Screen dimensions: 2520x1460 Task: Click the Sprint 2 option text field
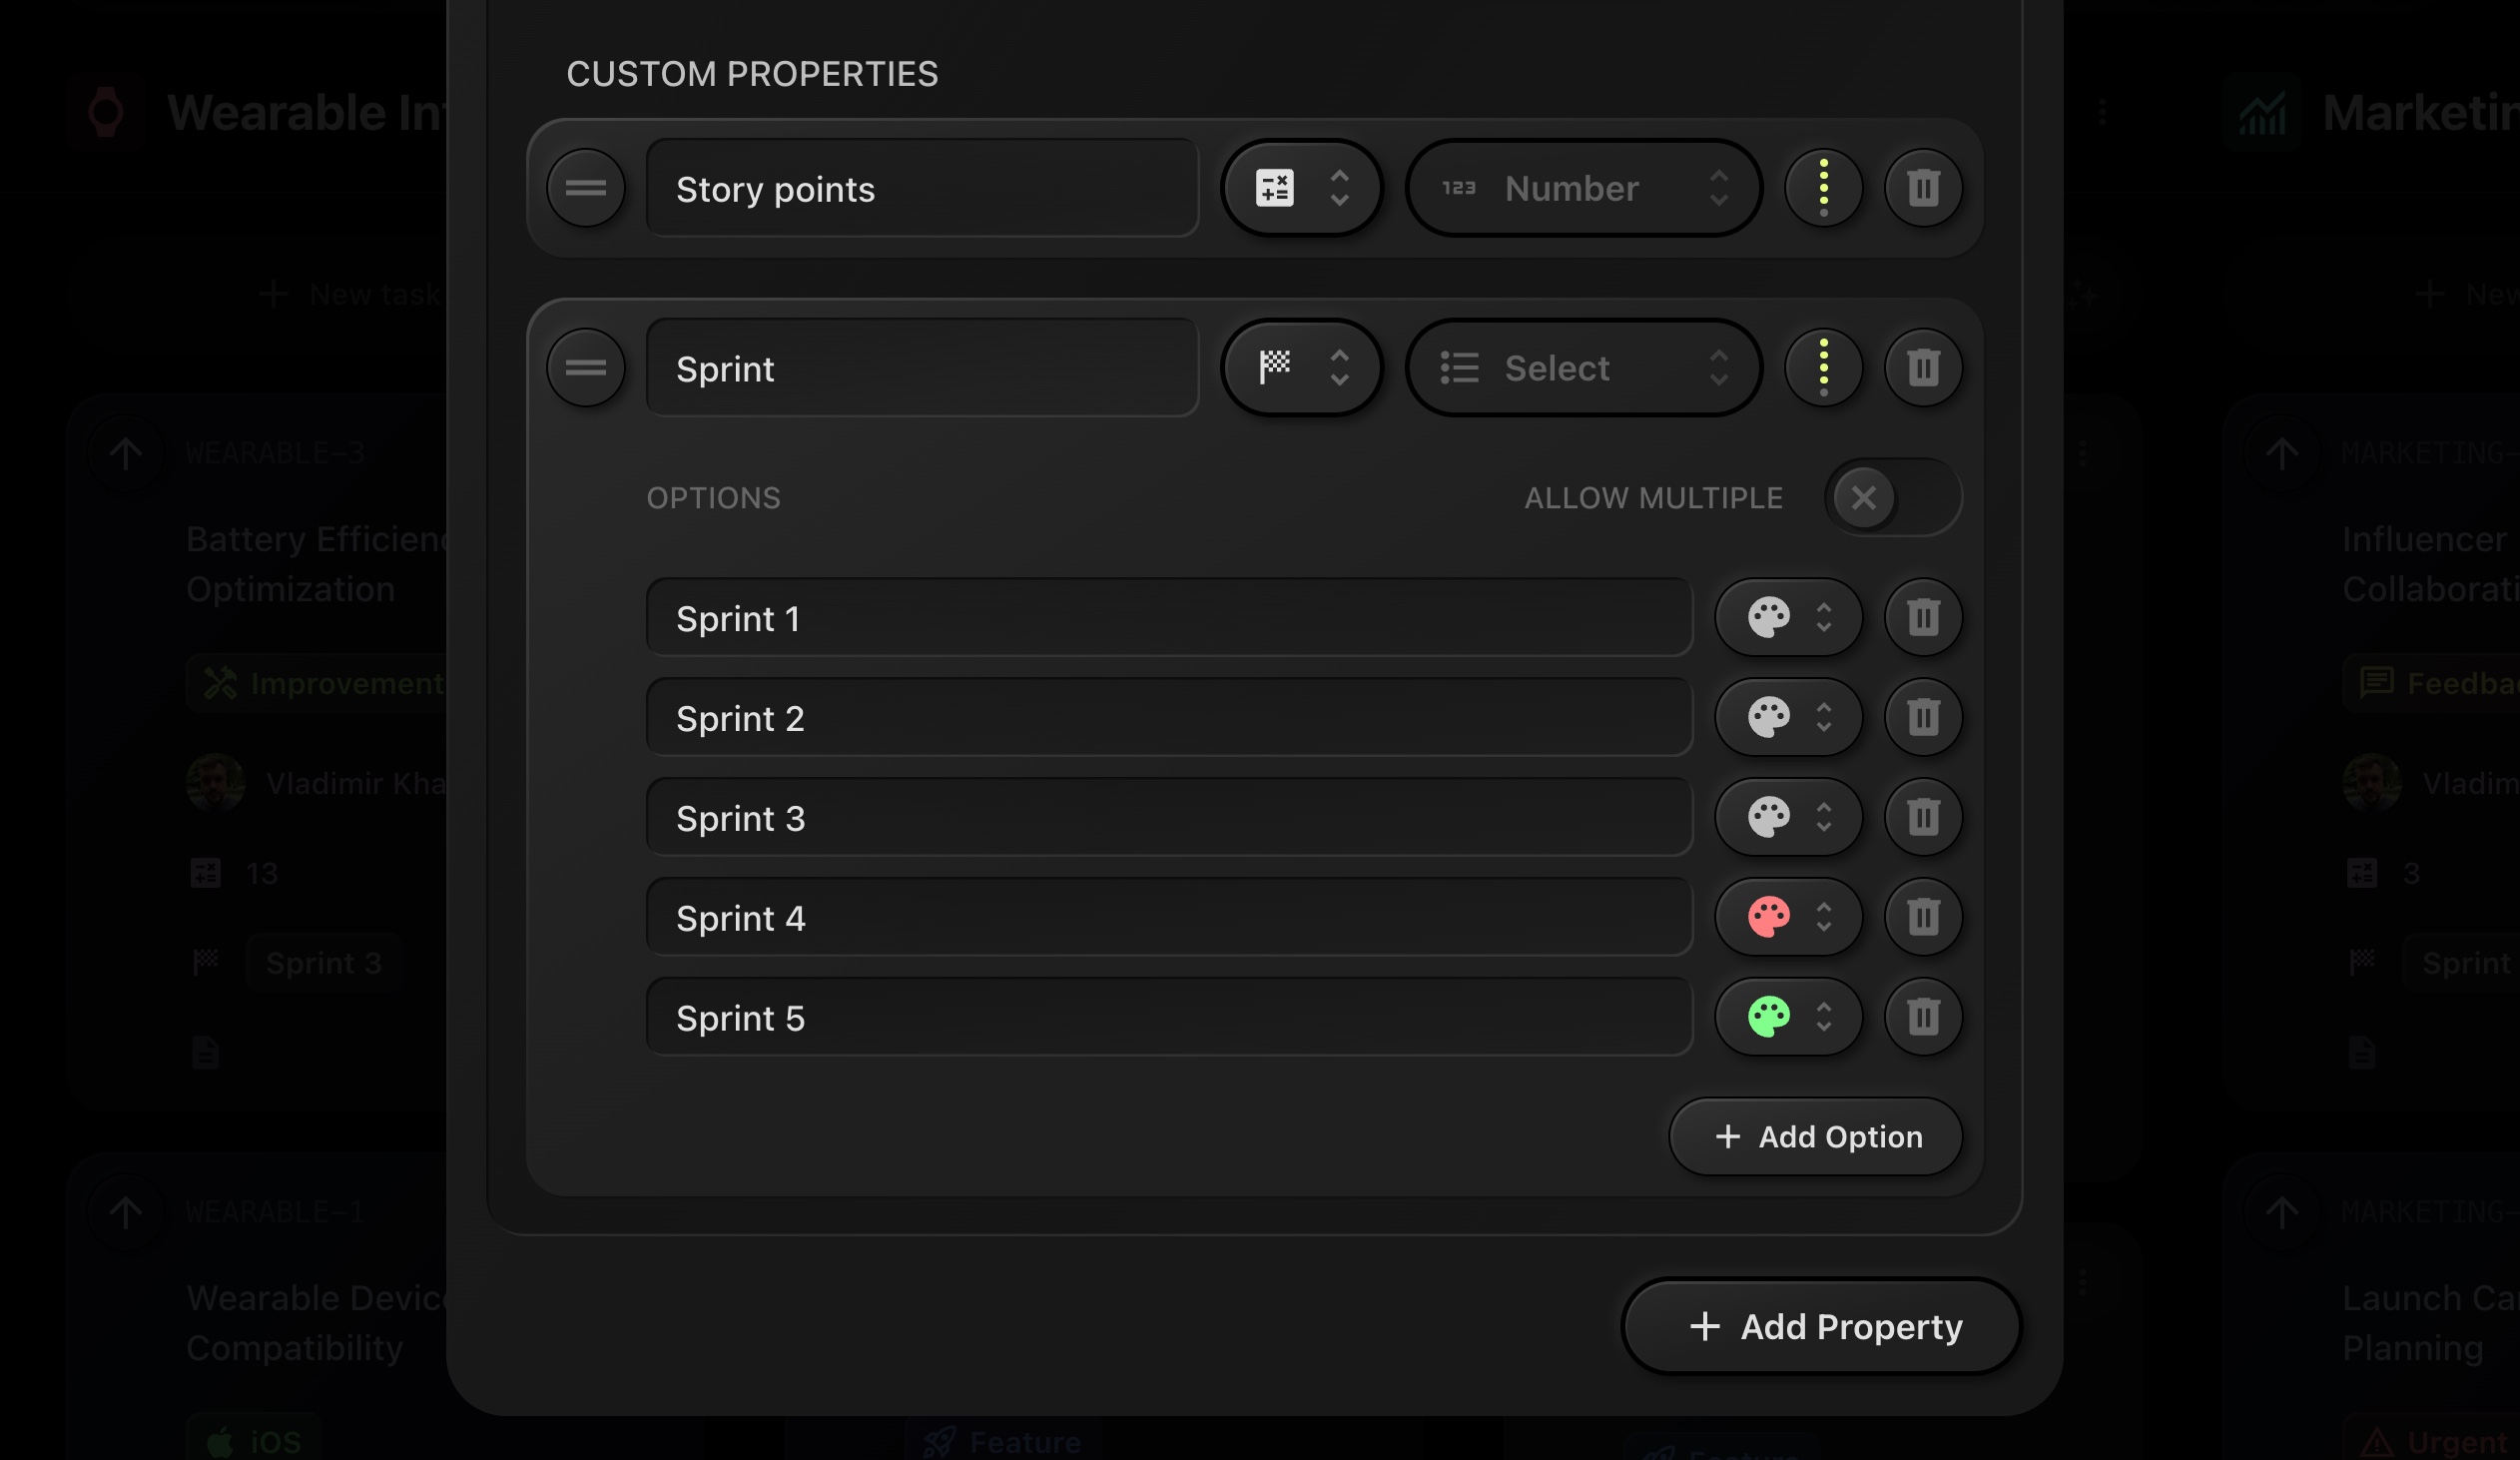pos(1168,718)
